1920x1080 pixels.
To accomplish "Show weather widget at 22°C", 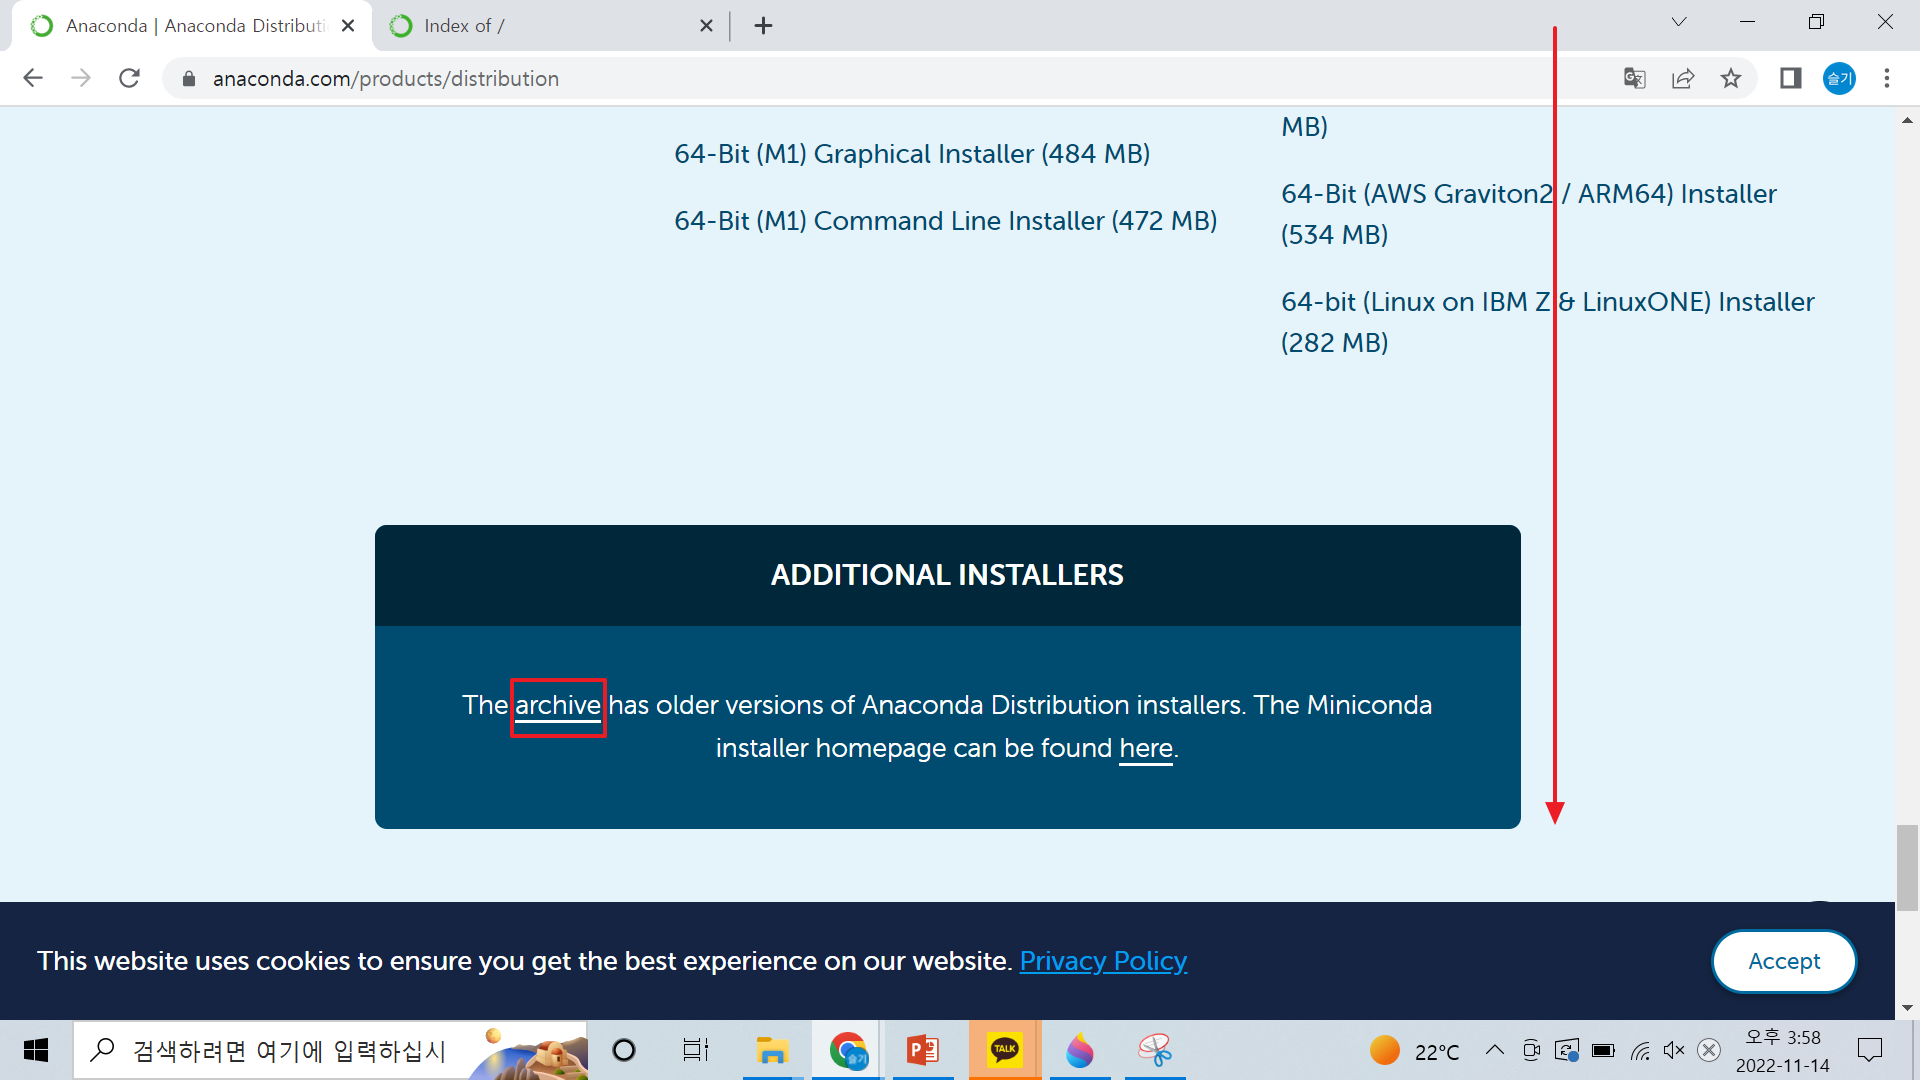I will click(1415, 1051).
